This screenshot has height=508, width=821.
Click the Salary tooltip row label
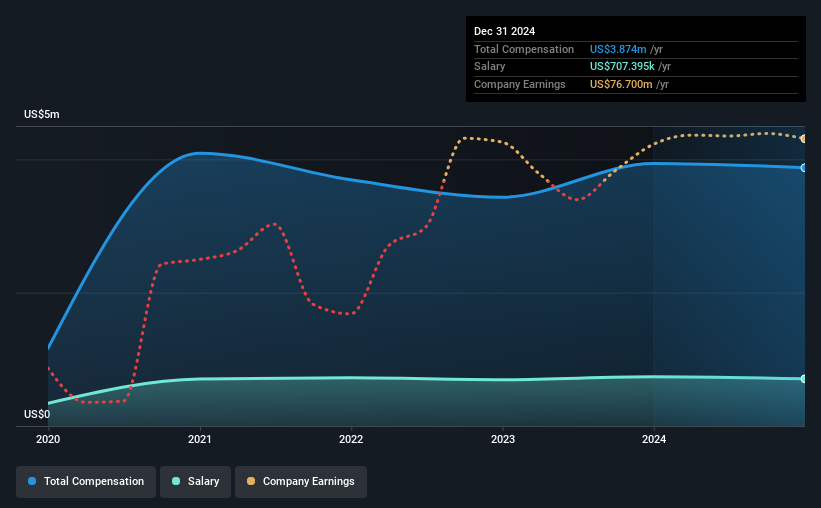pos(490,67)
